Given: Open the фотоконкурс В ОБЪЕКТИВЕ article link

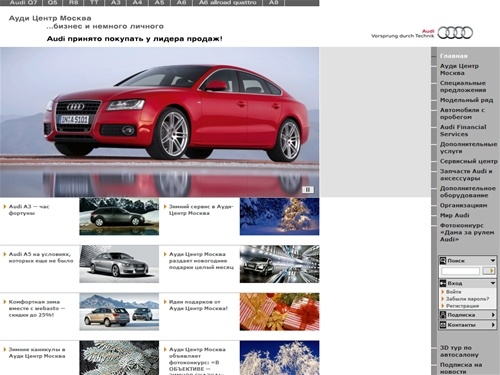Looking at the screenshot, I should point(197,361).
